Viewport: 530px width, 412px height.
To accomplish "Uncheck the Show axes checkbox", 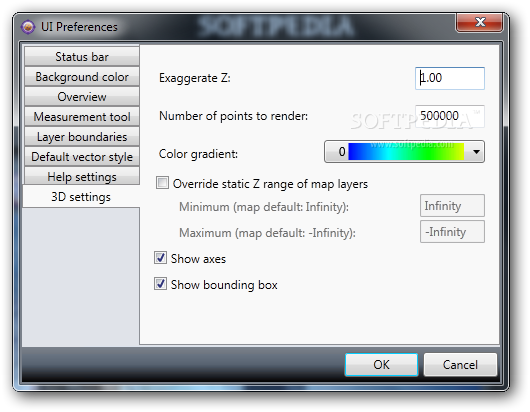I will pyautogui.click(x=160, y=258).
